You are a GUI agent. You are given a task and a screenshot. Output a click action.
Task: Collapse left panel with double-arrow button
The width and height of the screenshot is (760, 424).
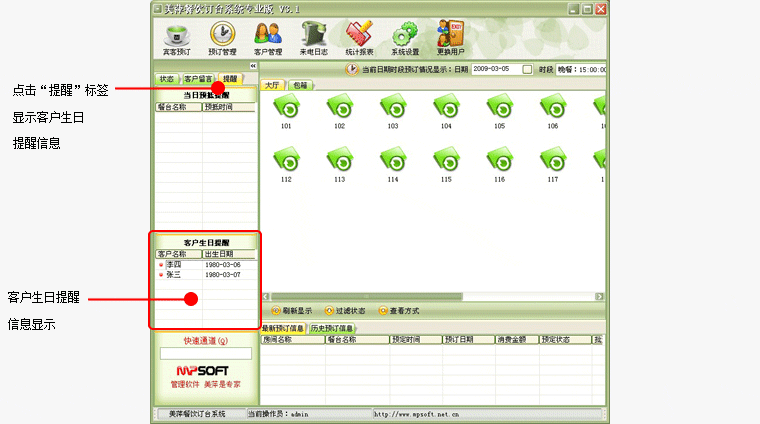pos(253,66)
